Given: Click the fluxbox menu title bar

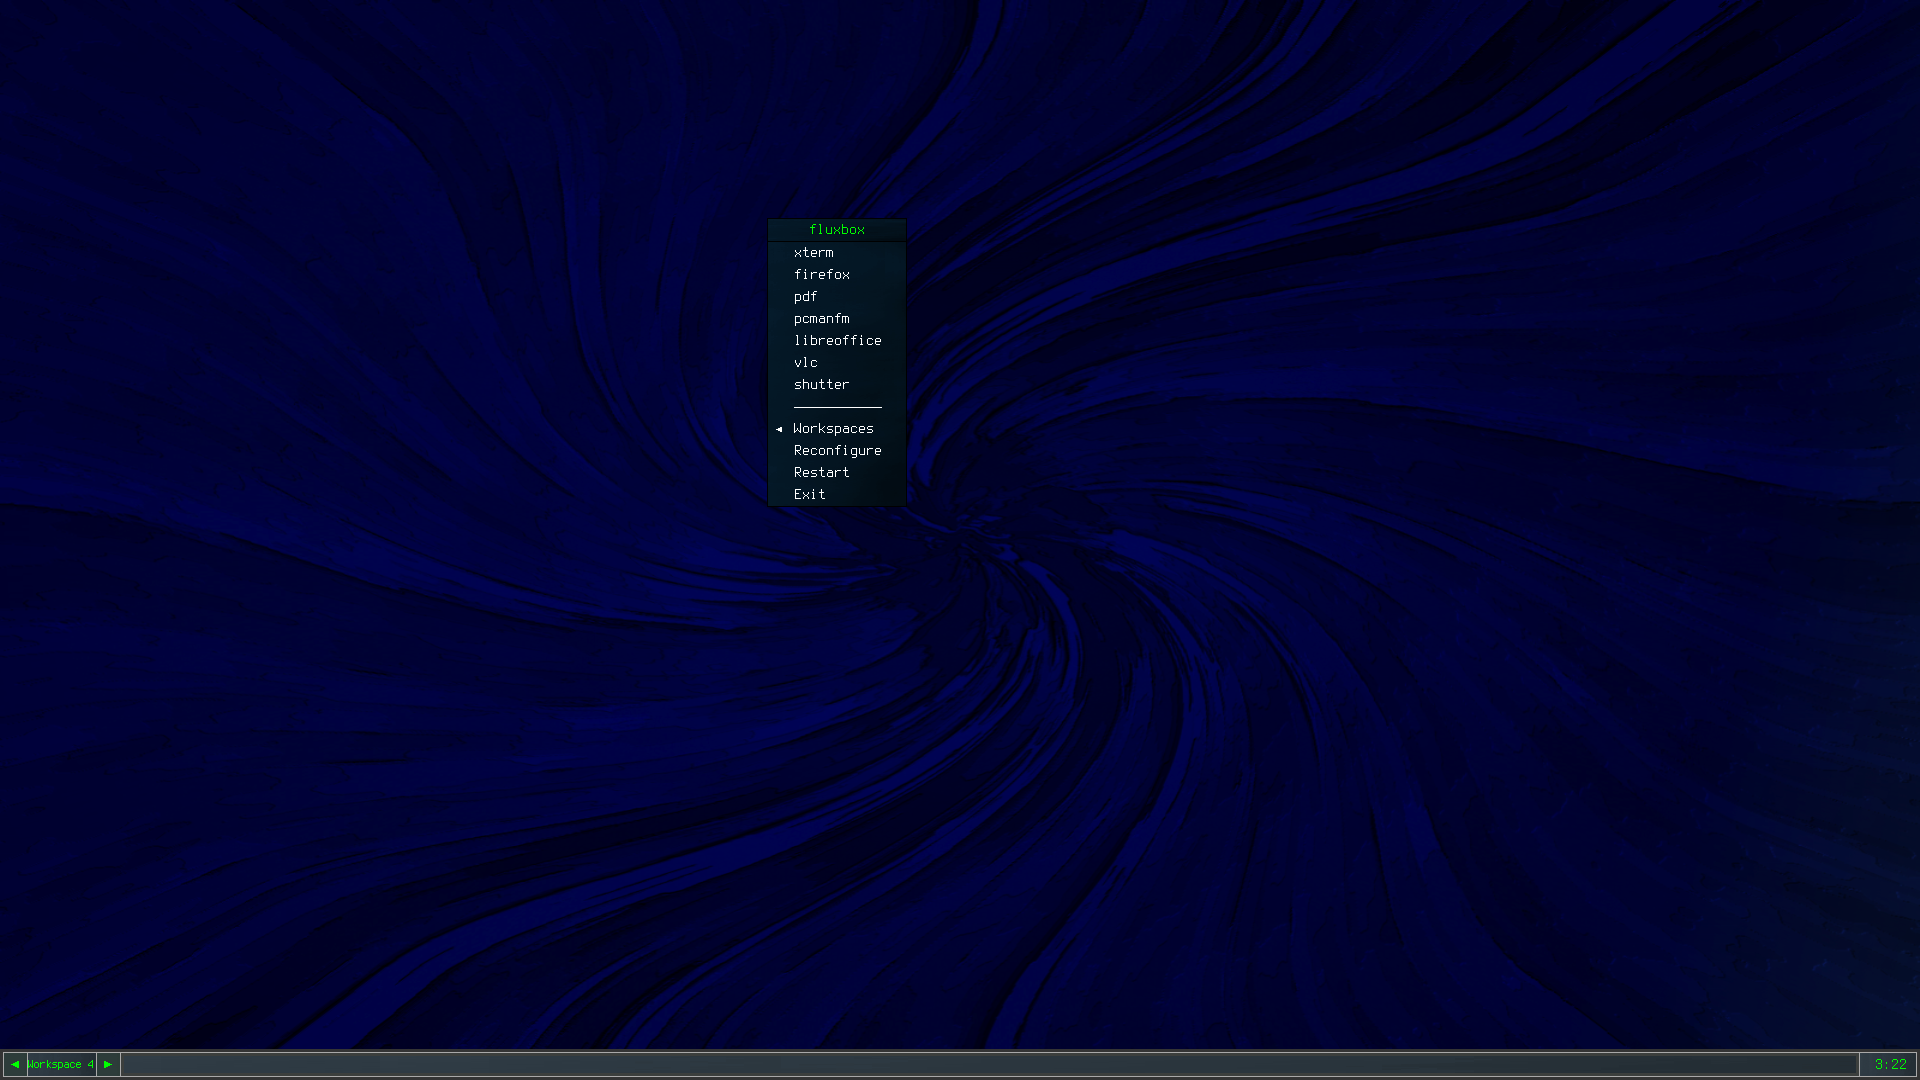Looking at the screenshot, I should click(x=837, y=230).
